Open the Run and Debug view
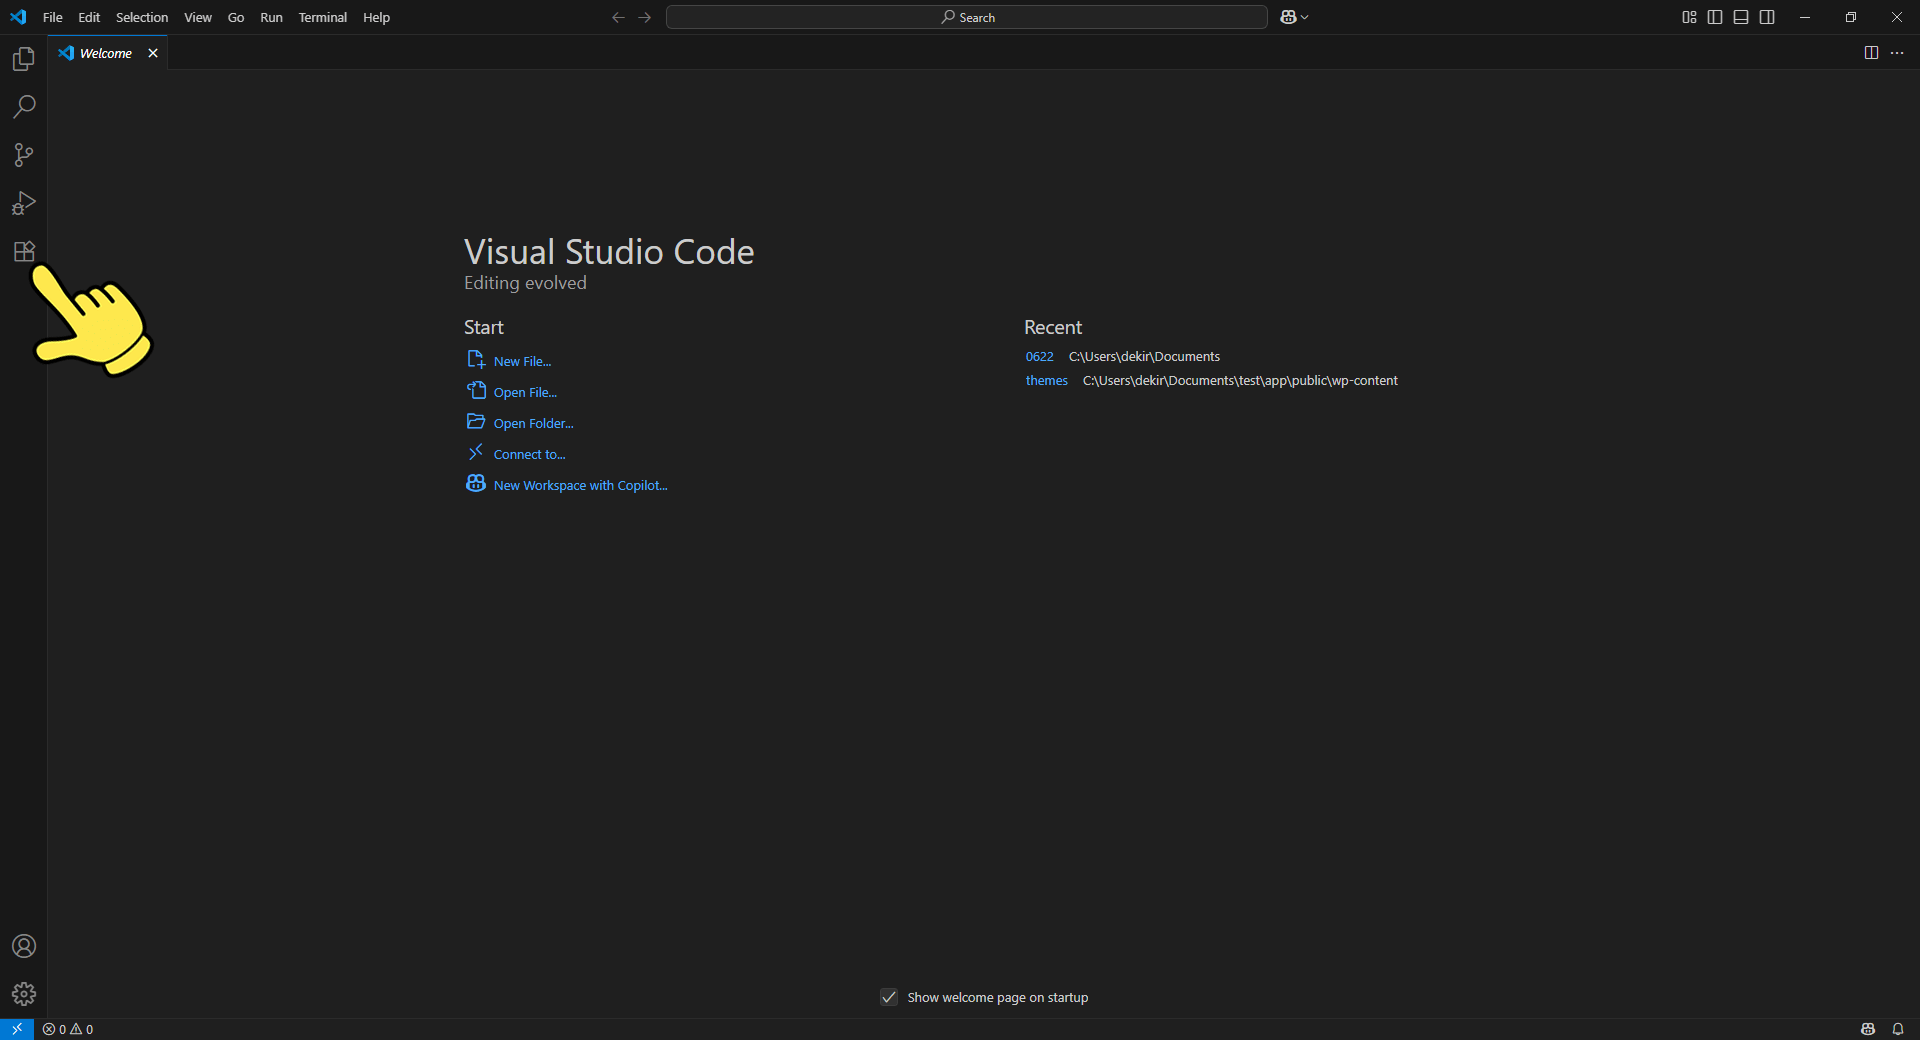 click(24, 203)
